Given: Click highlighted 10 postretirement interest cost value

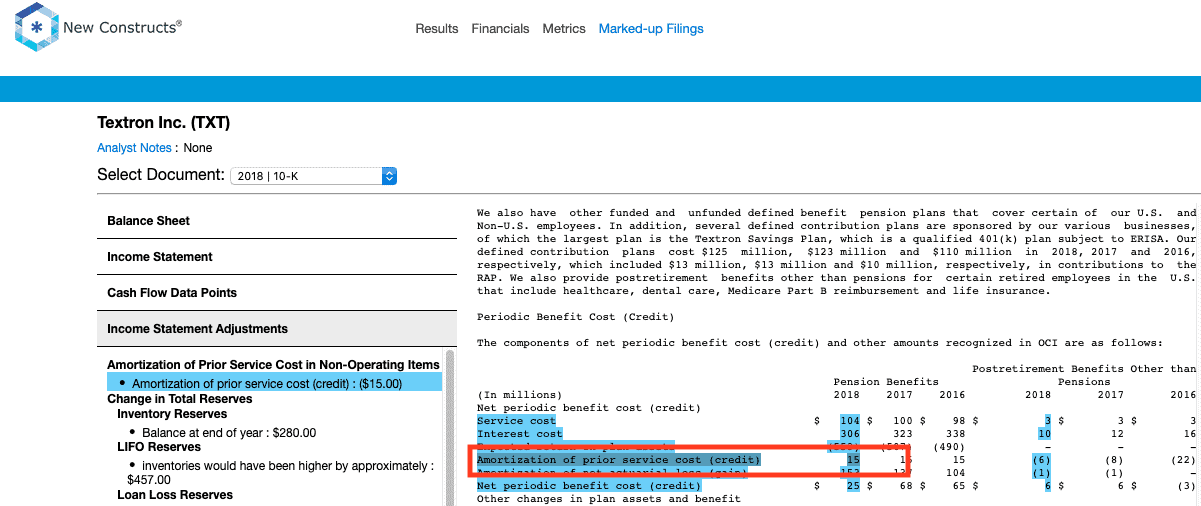Looking at the screenshot, I should click(1044, 434).
